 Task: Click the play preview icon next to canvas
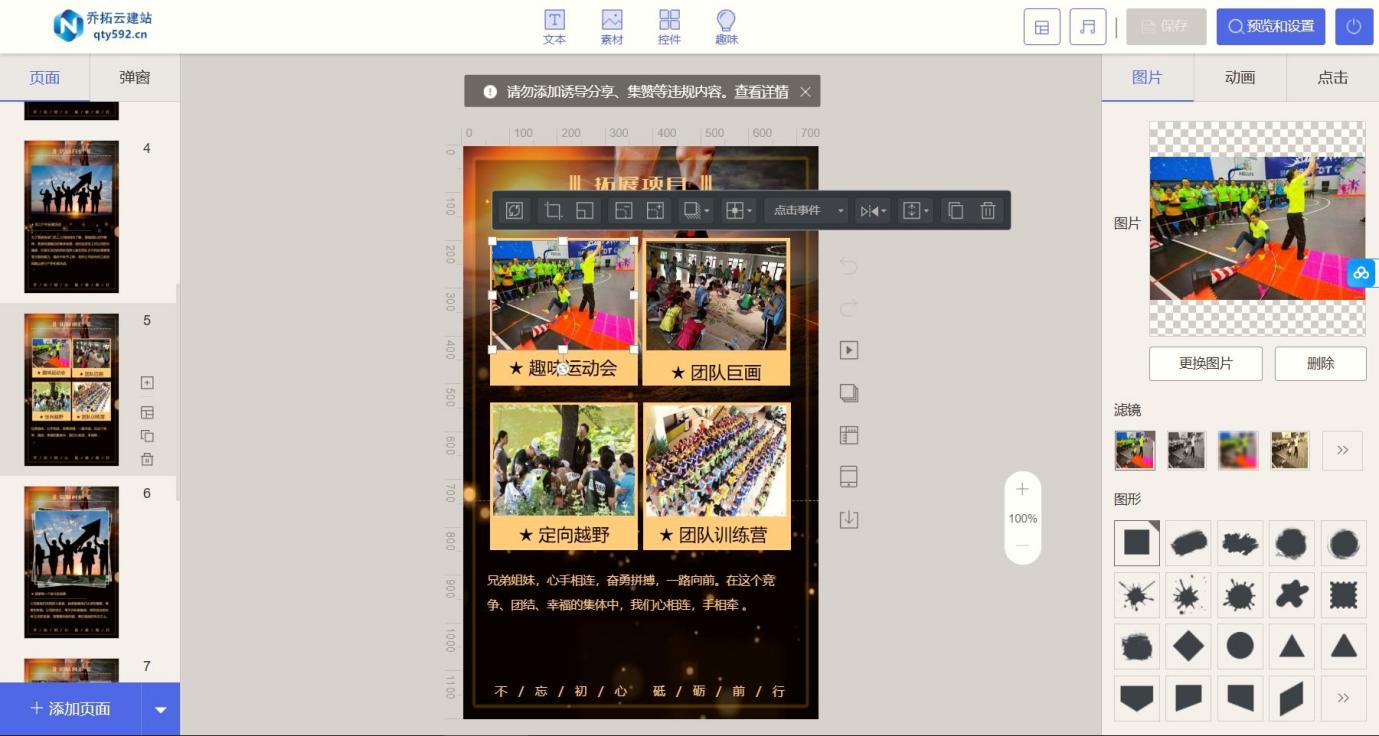848,350
